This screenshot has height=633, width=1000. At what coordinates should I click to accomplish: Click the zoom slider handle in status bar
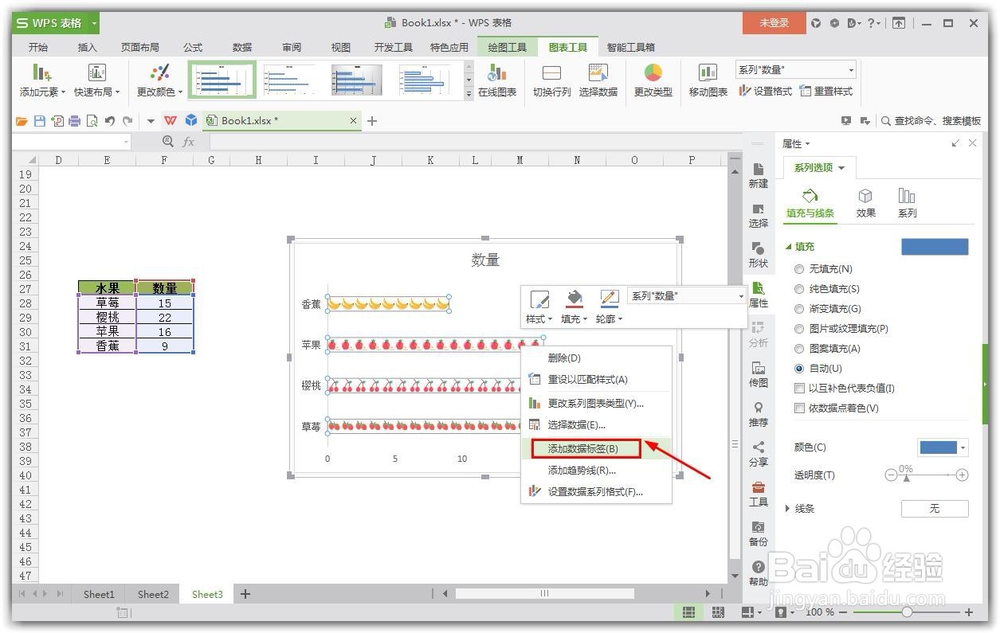[x=906, y=612]
